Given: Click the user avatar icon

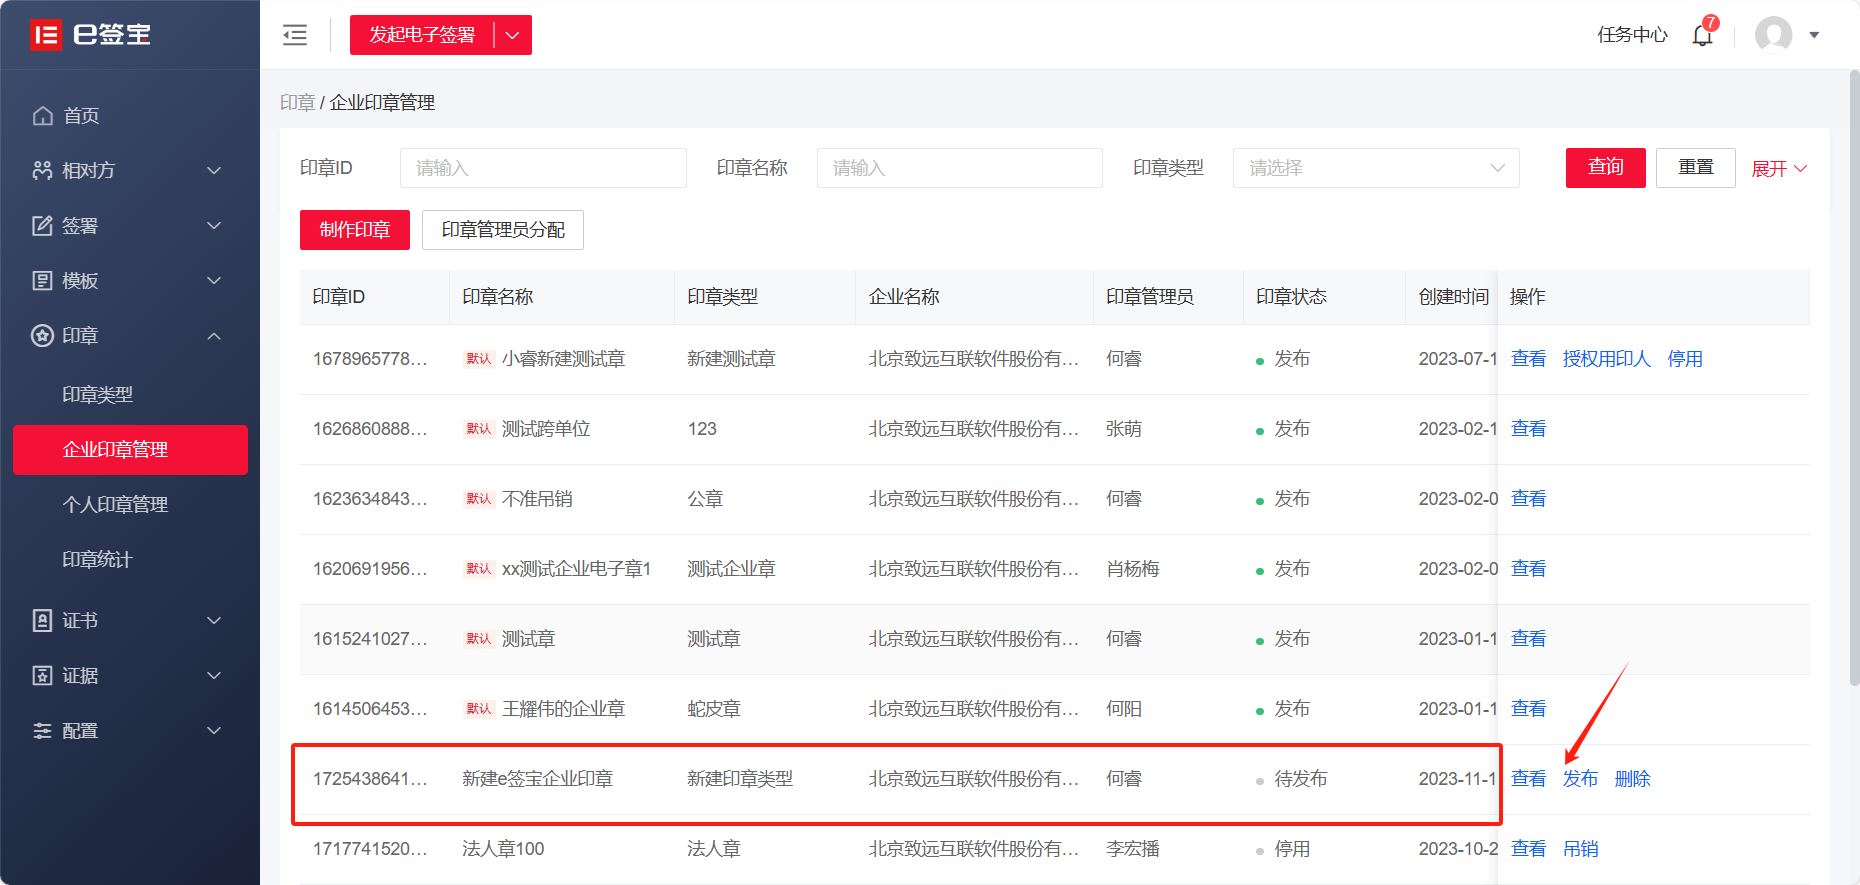Looking at the screenshot, I should coord(1774,35).
